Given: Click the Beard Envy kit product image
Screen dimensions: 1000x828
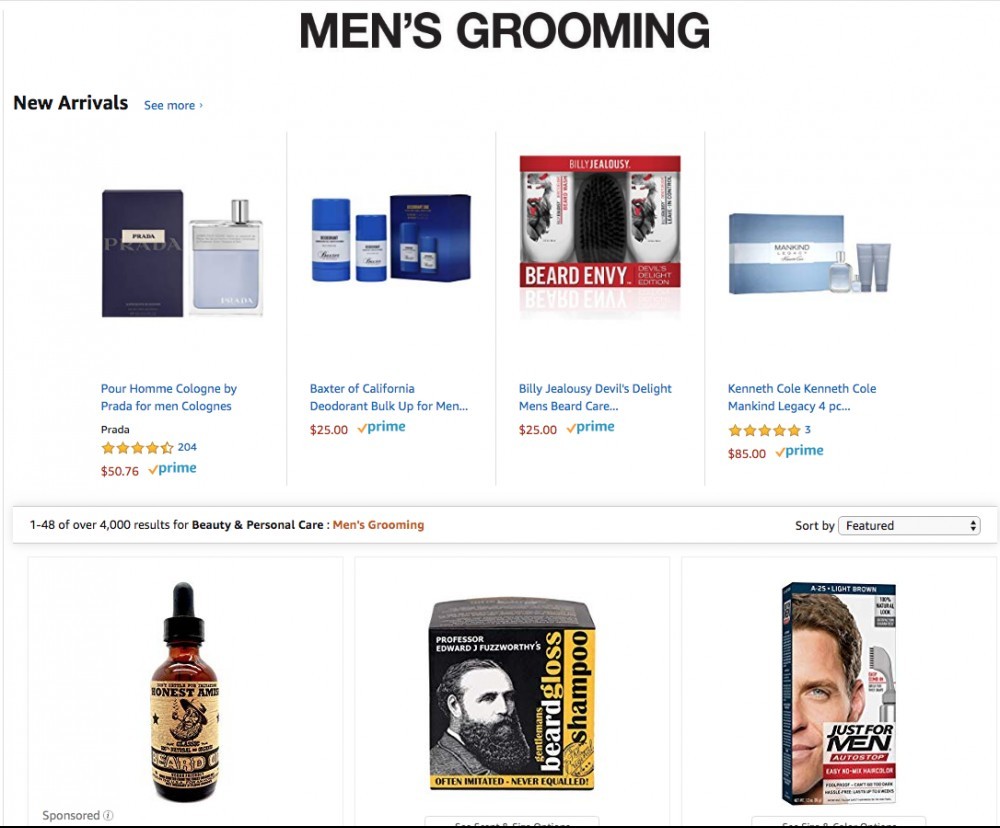Looking at the screenshot, I should click(600, 233).
